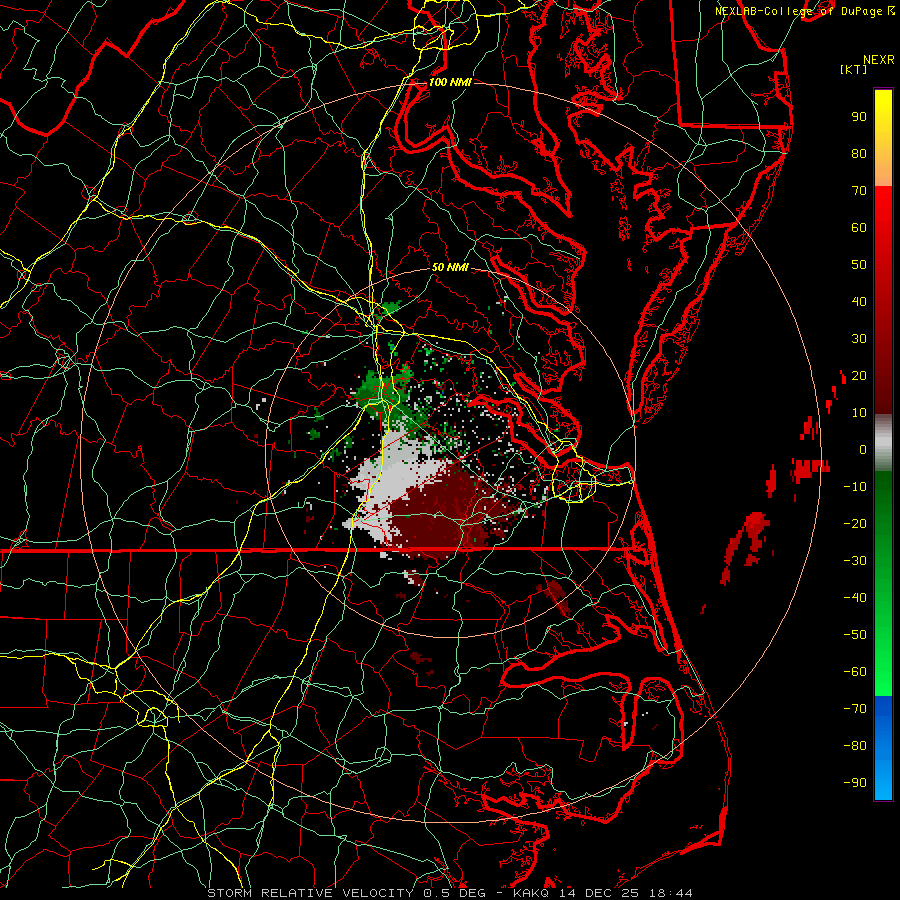
Task: Click the 100 NMI range ring label
Action: click(450, 82)
